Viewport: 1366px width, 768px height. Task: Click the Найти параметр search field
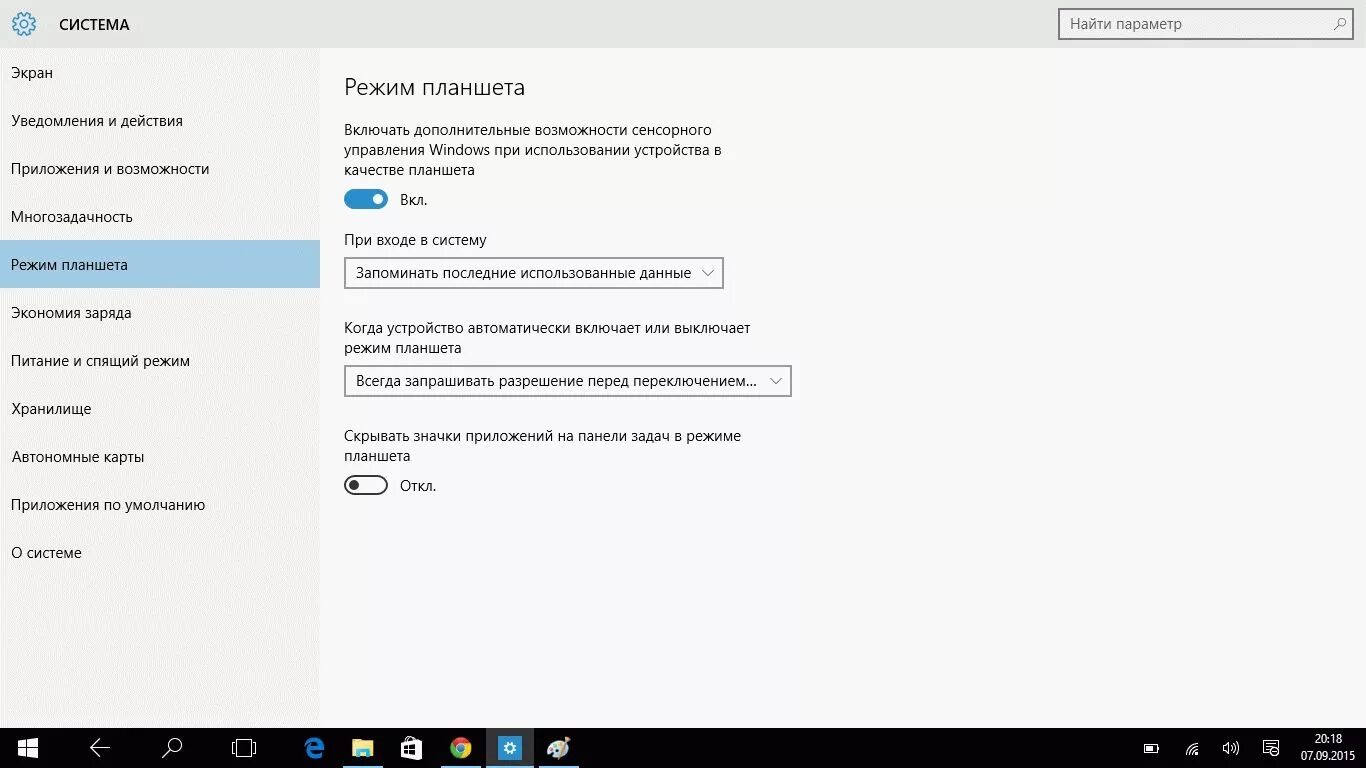1207,24
